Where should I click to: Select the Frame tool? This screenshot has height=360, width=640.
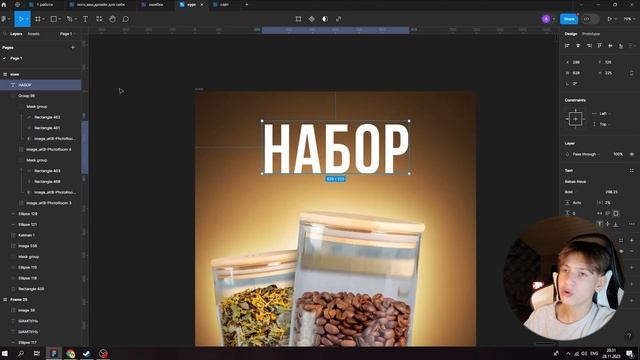point(38,19)
